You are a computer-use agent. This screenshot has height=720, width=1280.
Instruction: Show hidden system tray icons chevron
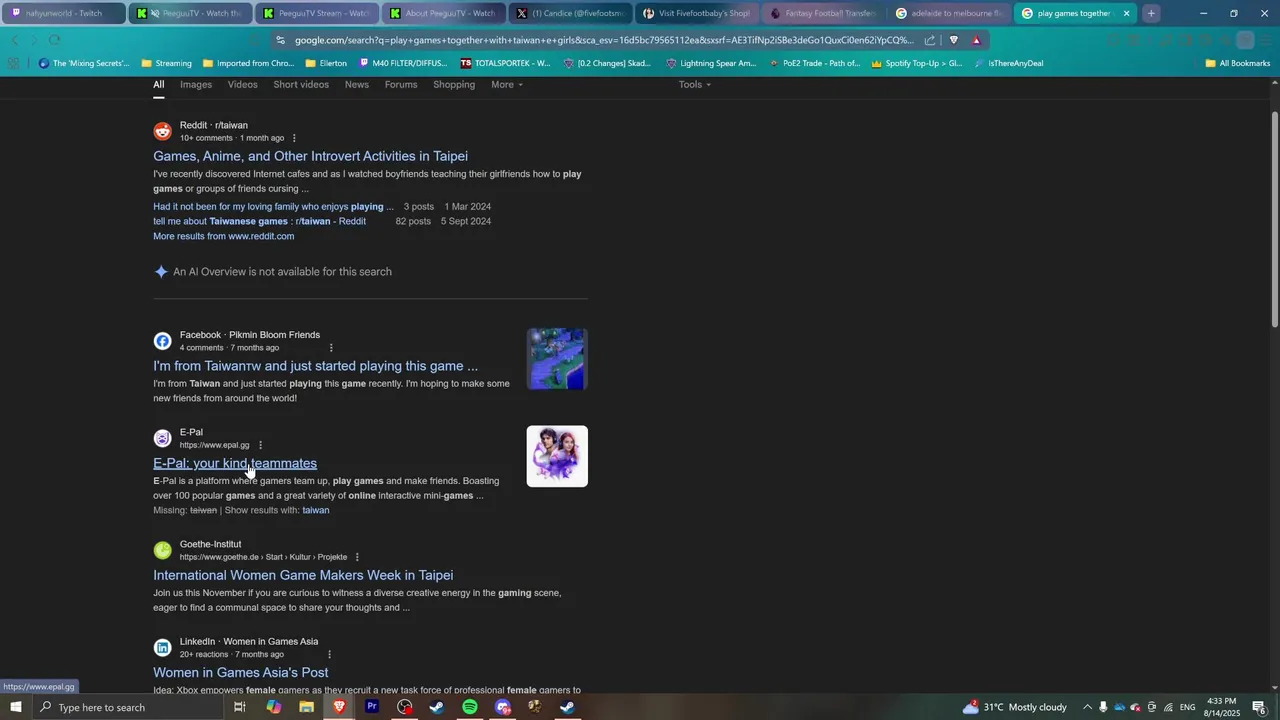1087,707
